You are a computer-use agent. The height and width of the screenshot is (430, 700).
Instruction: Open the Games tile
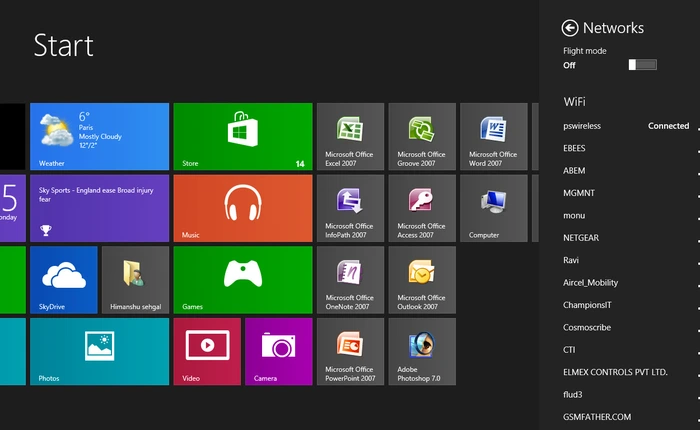tap(243, 280)
